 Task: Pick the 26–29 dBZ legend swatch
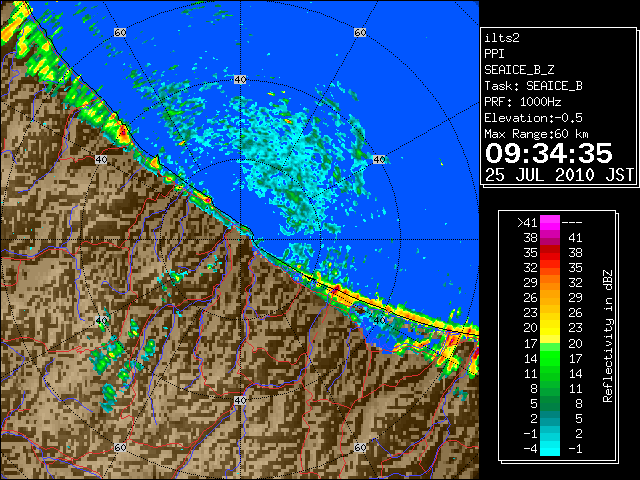coord(550,298)
